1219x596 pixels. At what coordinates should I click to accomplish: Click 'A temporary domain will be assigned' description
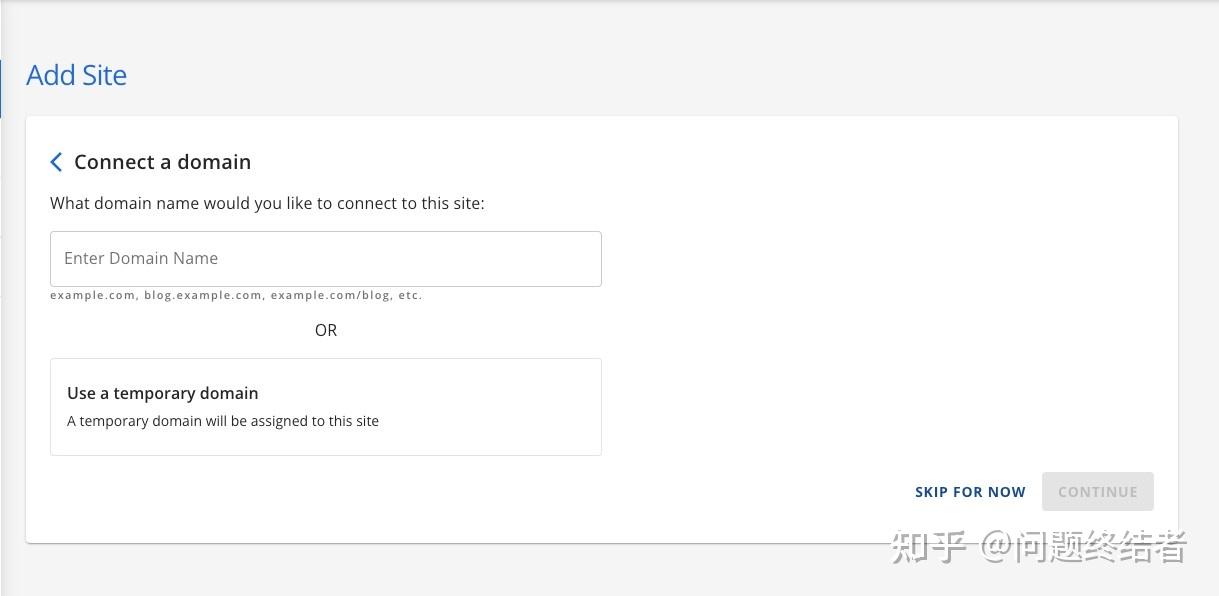pyautogui.click(x=223, y=421)
